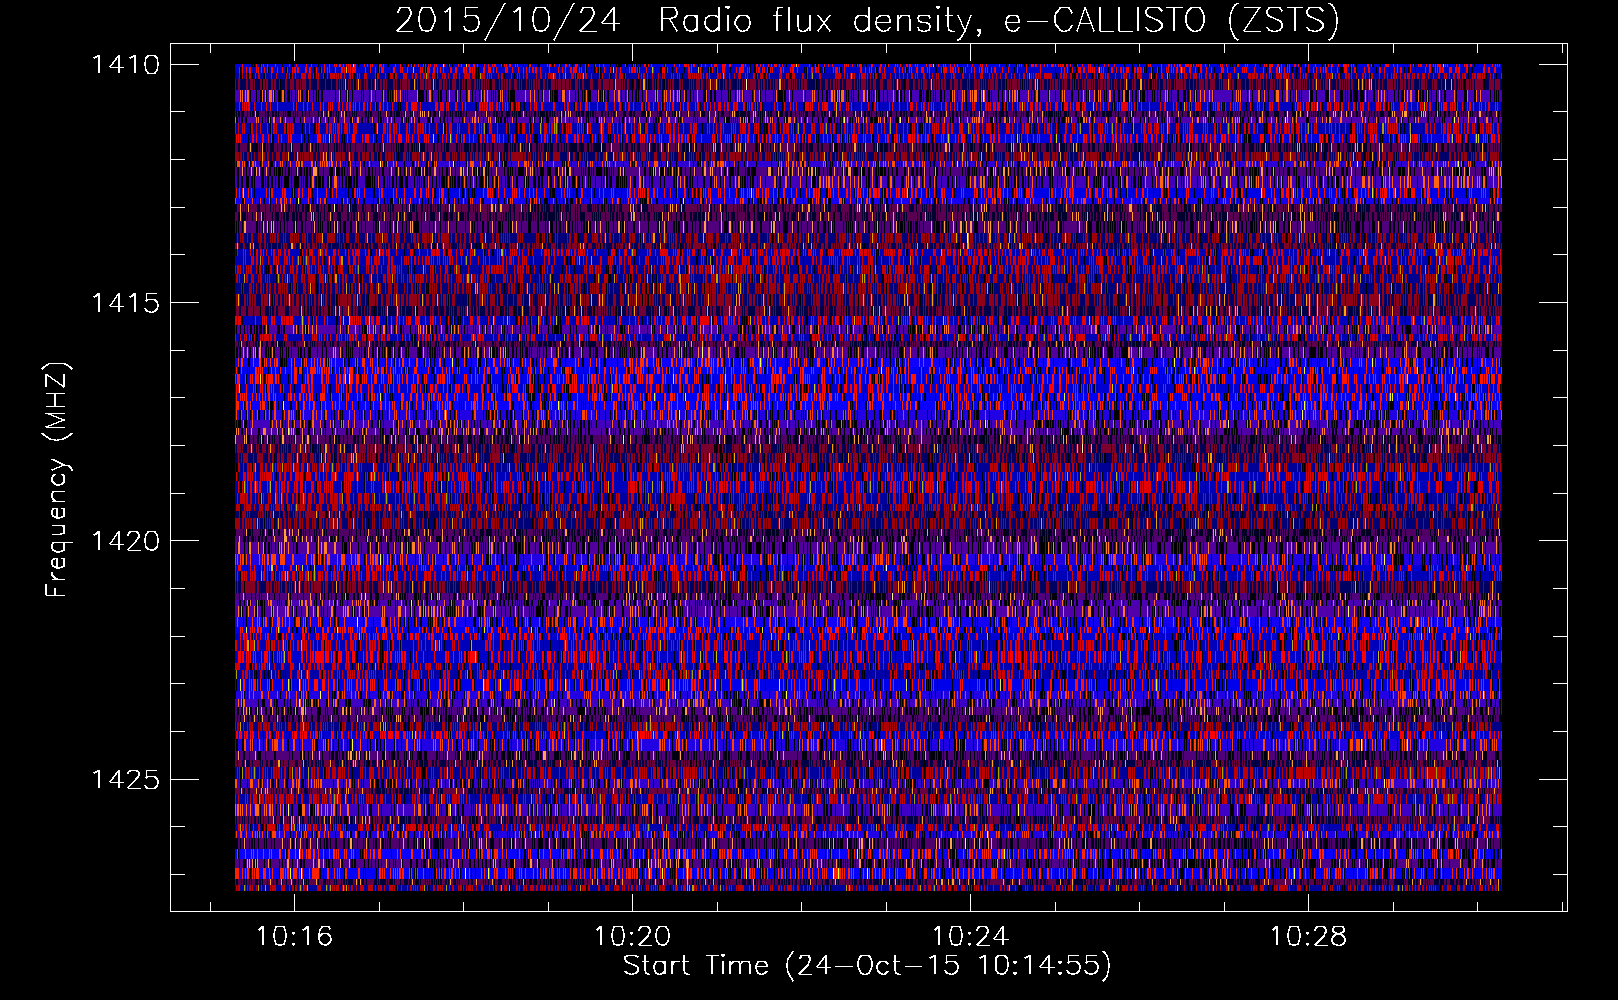Click the time tick label 10:20
This screenshot has width=1618, height=1000.
pyautogui.click(x=632, y=937)
